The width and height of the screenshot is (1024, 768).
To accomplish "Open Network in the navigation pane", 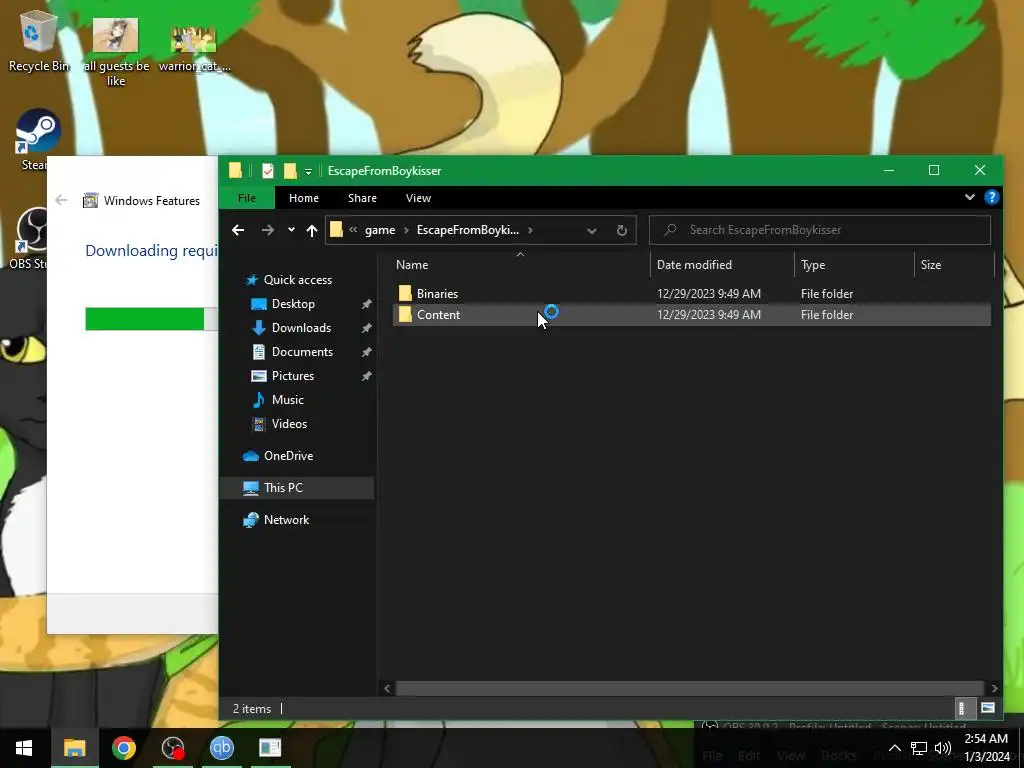I will click(x=286, y=520).
